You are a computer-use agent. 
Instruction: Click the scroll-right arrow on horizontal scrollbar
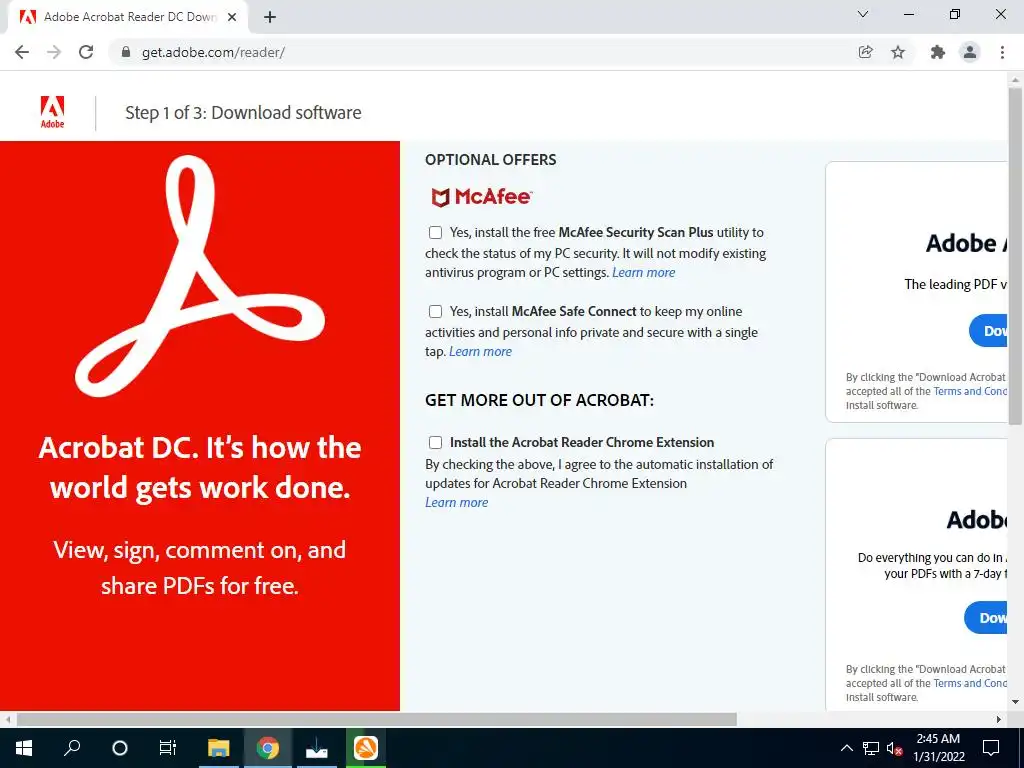(x=999, y=720)
